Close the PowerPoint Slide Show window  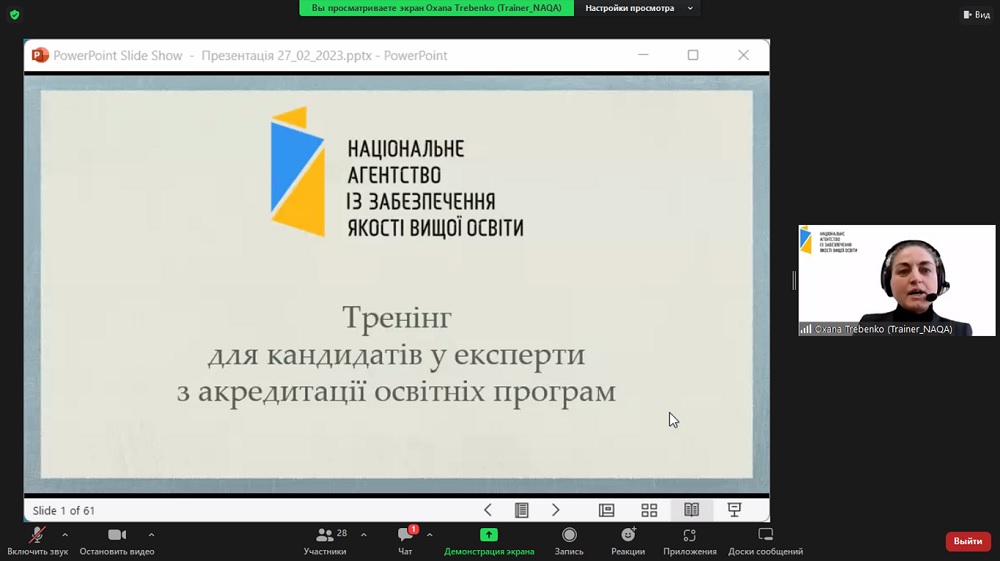pyautogui.click(x=744, y=55)
